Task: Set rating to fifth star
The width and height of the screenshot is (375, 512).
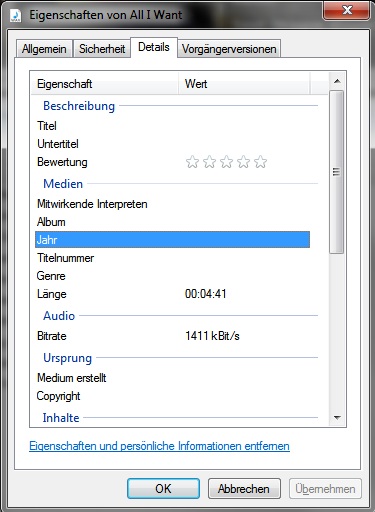Action: point(260,162)
